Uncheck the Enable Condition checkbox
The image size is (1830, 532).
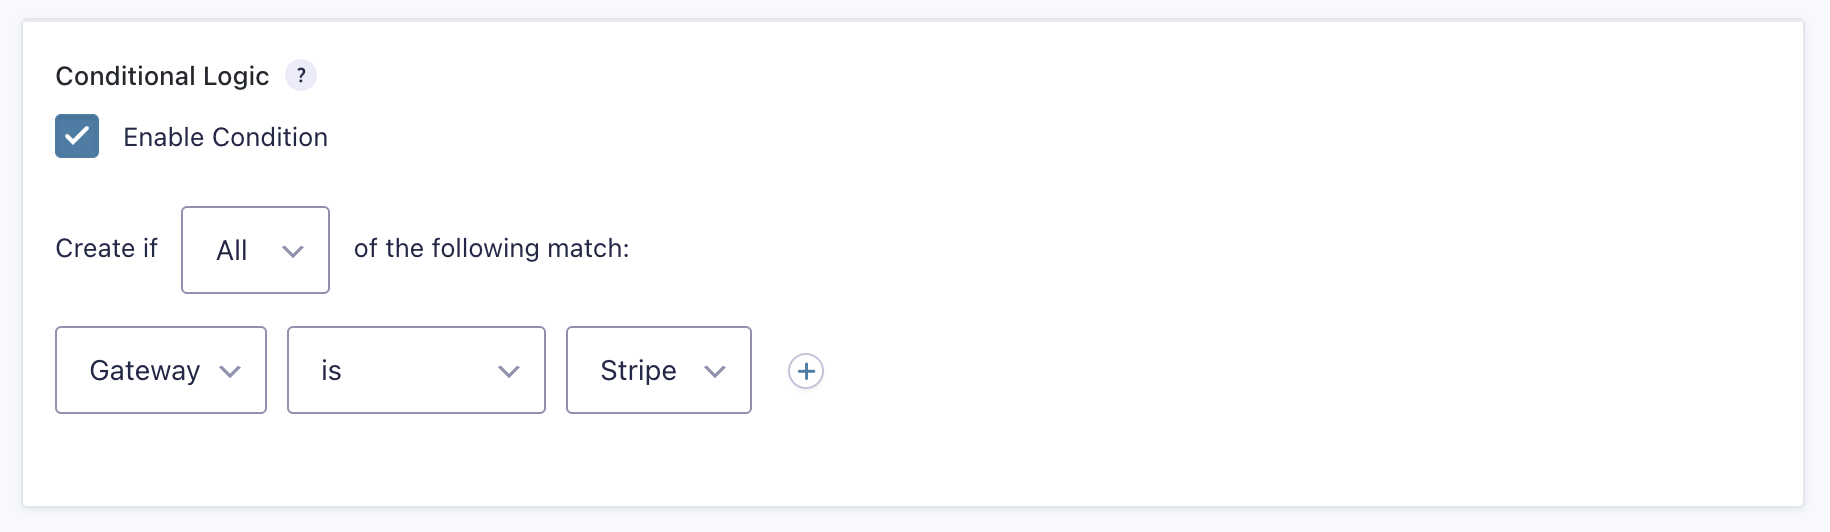coord(77,136)
